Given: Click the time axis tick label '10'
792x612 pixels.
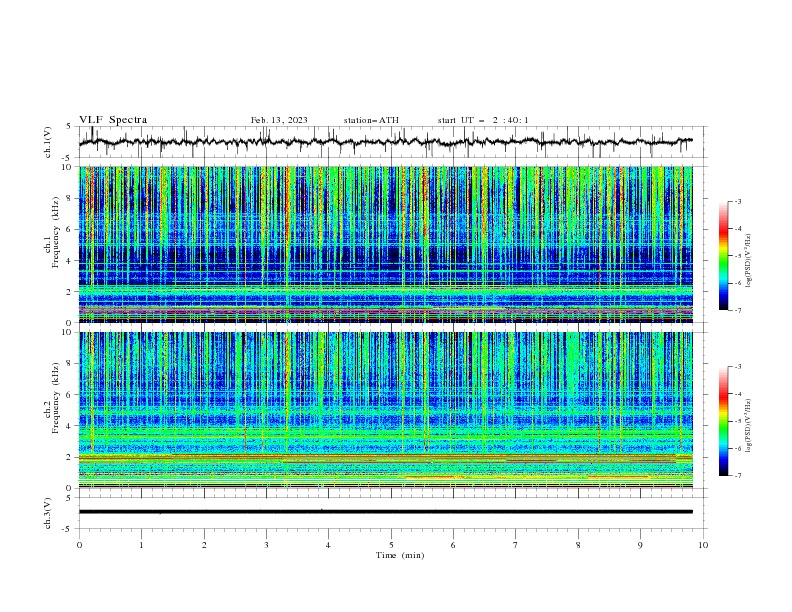Looking at the screenshot, I should [703, 545].
